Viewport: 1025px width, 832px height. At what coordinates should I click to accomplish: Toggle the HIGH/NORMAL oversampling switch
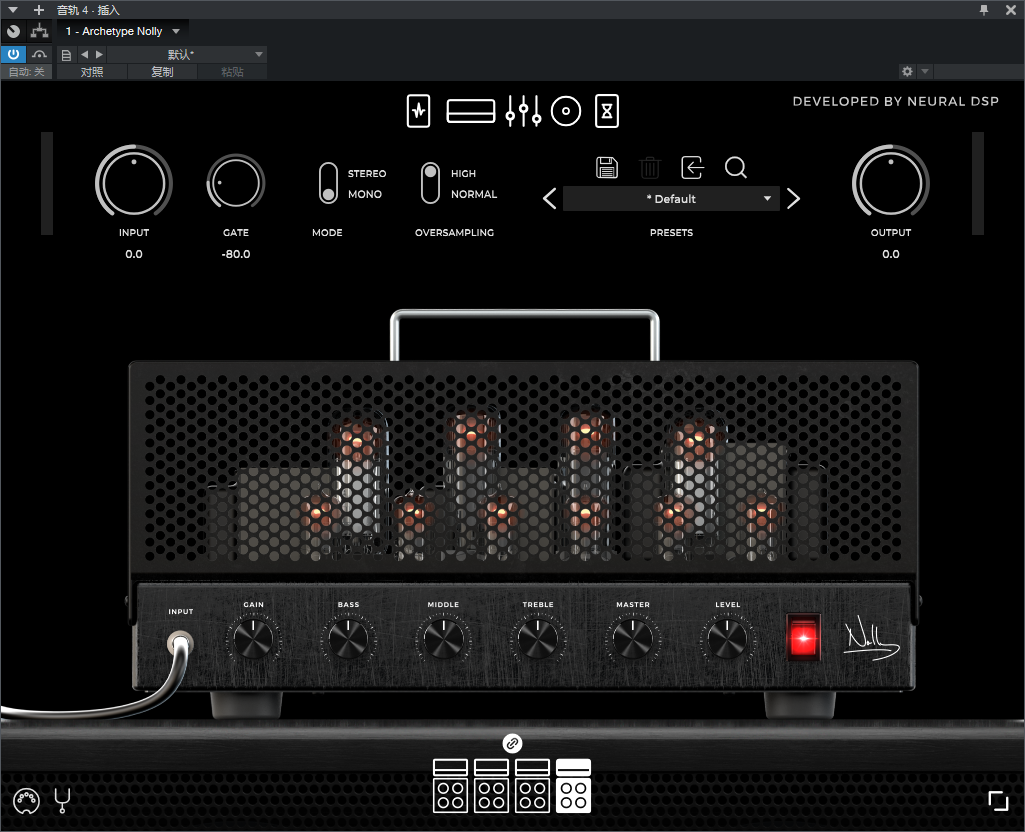tap(430, 183)
